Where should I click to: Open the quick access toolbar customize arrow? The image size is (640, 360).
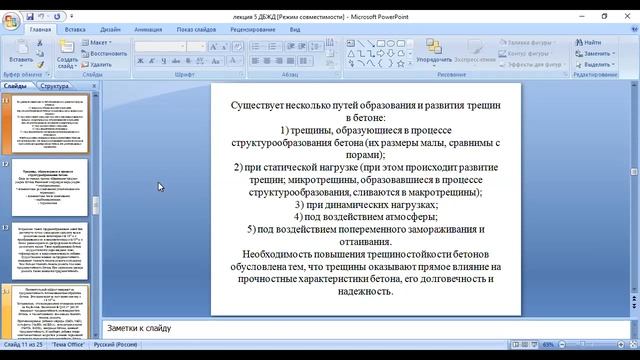(x=71, y=17)
